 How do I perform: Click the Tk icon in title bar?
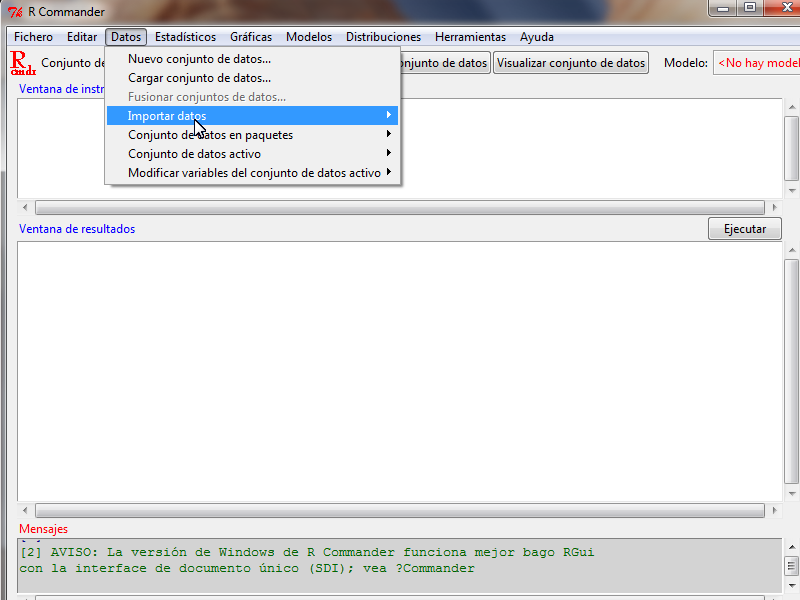coord(15,12)
